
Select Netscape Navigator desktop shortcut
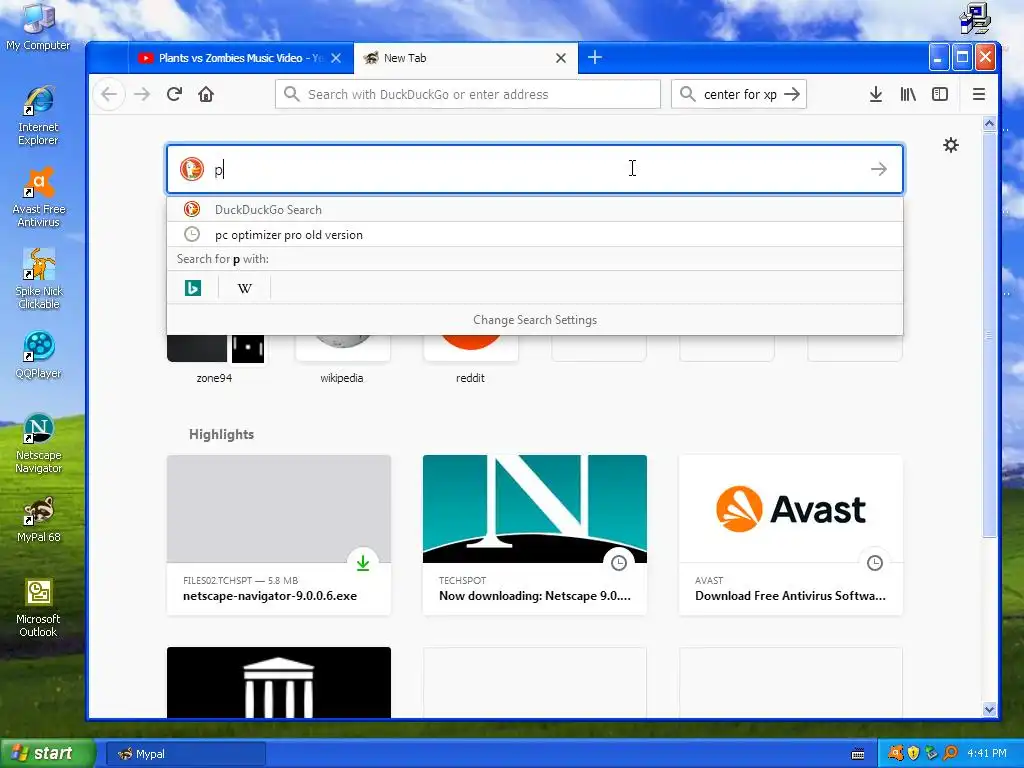[38, 444]
